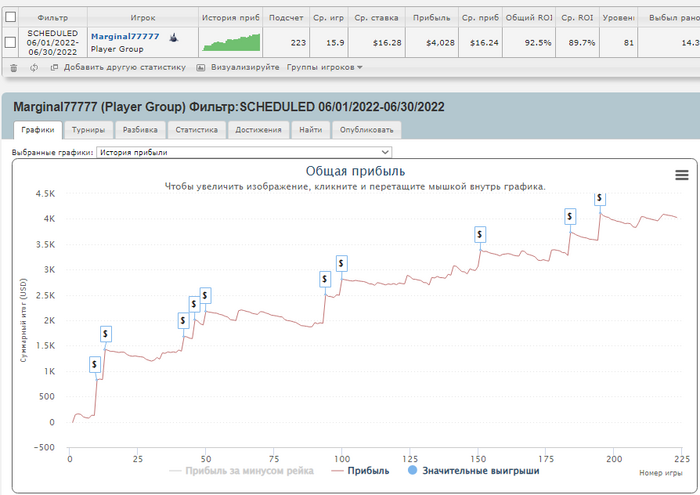This screenshot has width=700, height=495.
Task: Click the $ marker at 2K near game 42
Action: [x=183, y=321]
